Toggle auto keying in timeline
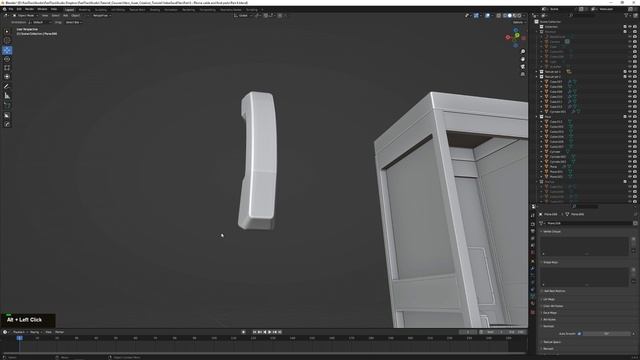This screenshot has width=640, height=360. (244, 332)
